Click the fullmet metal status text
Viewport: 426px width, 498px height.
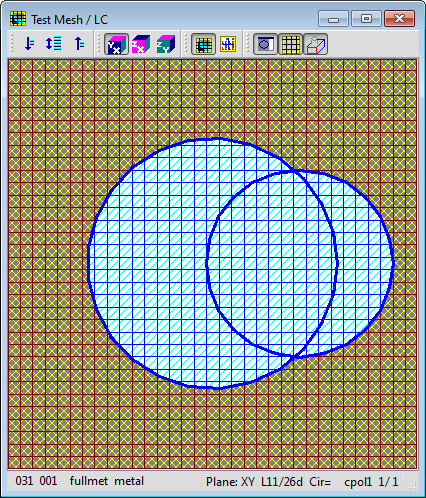[x=107, y=481]
